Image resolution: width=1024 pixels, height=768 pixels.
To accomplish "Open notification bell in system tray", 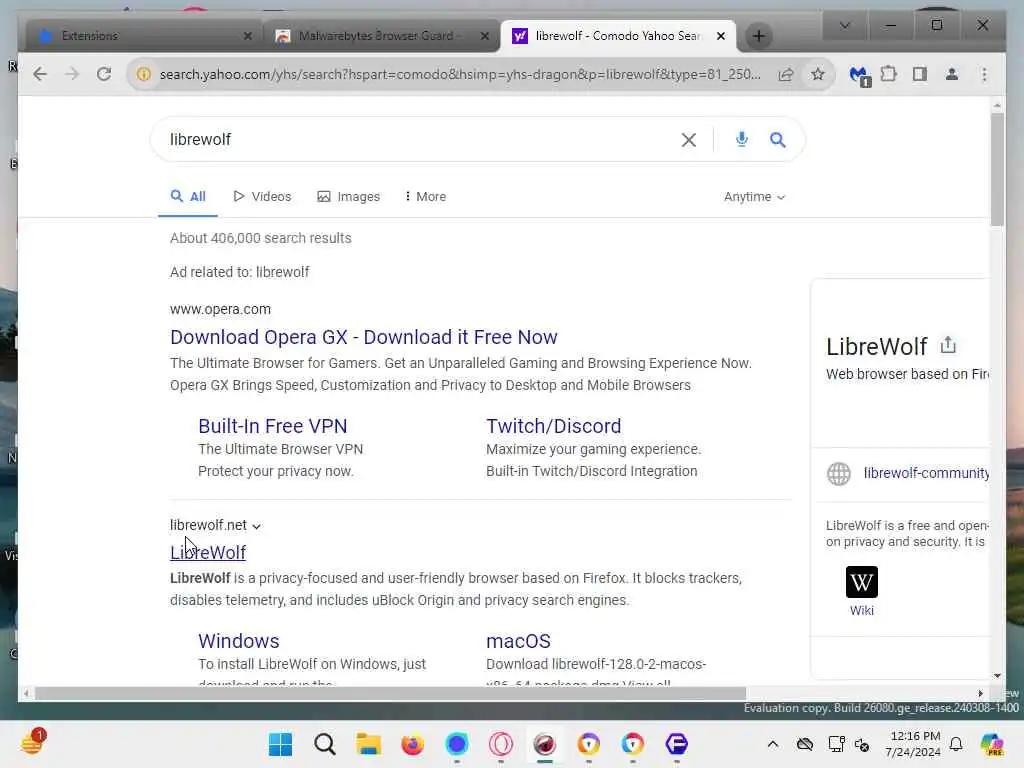I will [955, 744].
